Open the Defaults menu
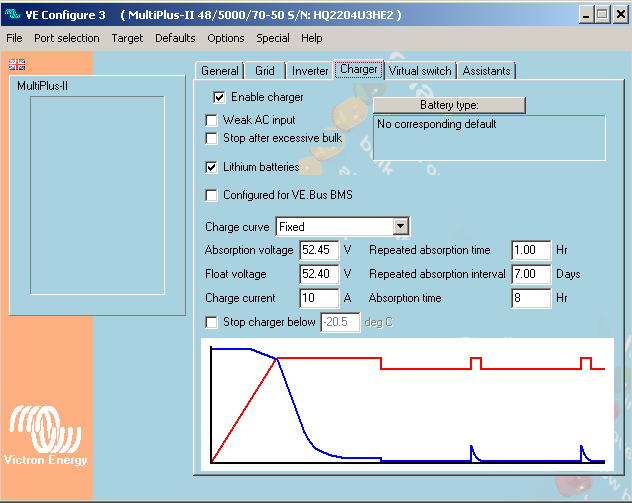Image resolution: width=632 pixels, height=503 pixels. coord(175,38)
